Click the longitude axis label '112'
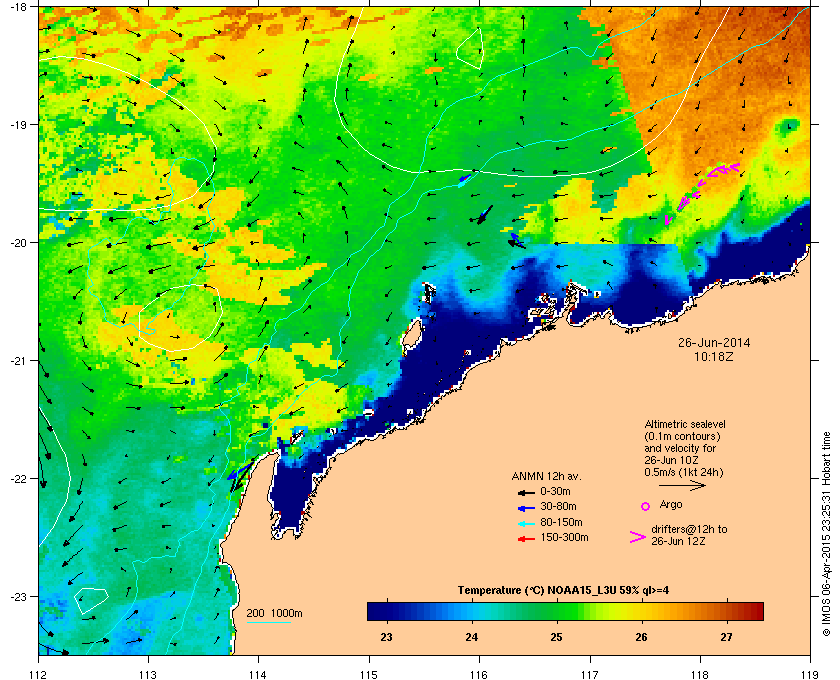840x680 pixels. point(39,674)
